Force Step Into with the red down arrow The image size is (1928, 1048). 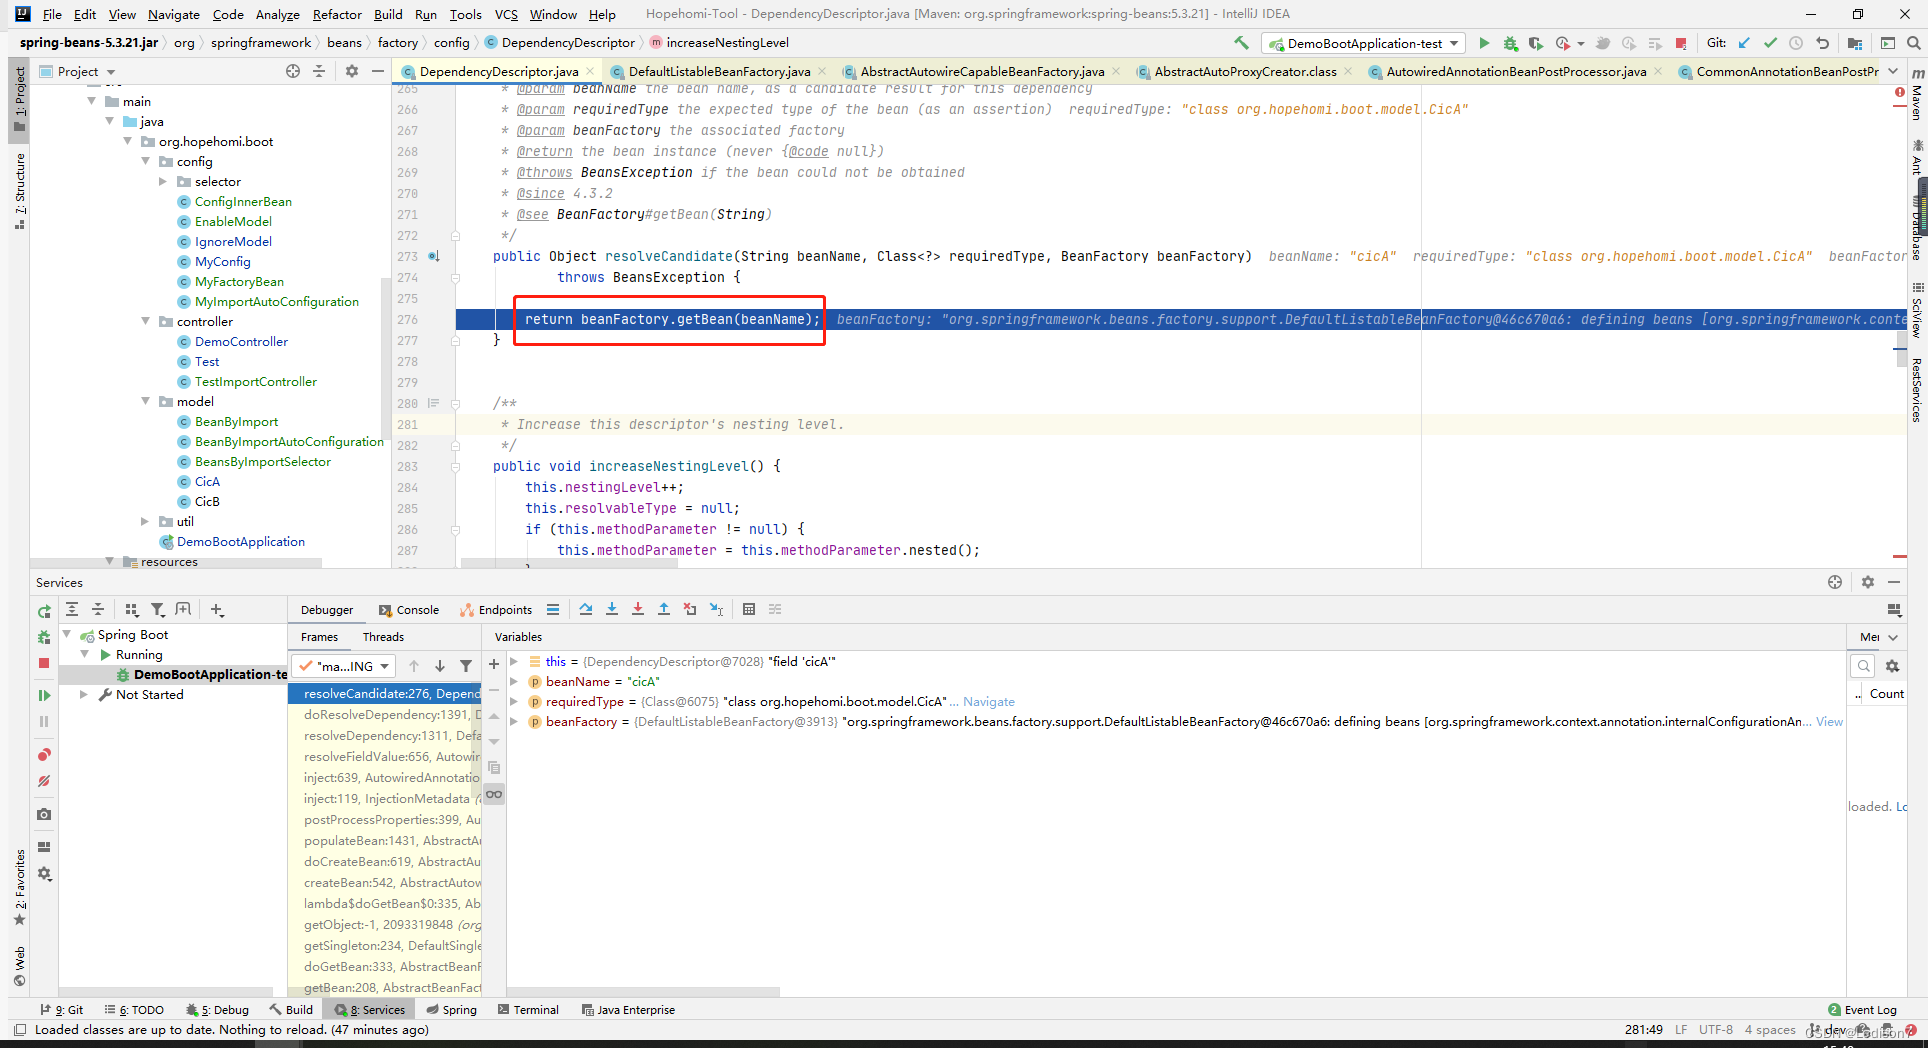pos(638,609)
